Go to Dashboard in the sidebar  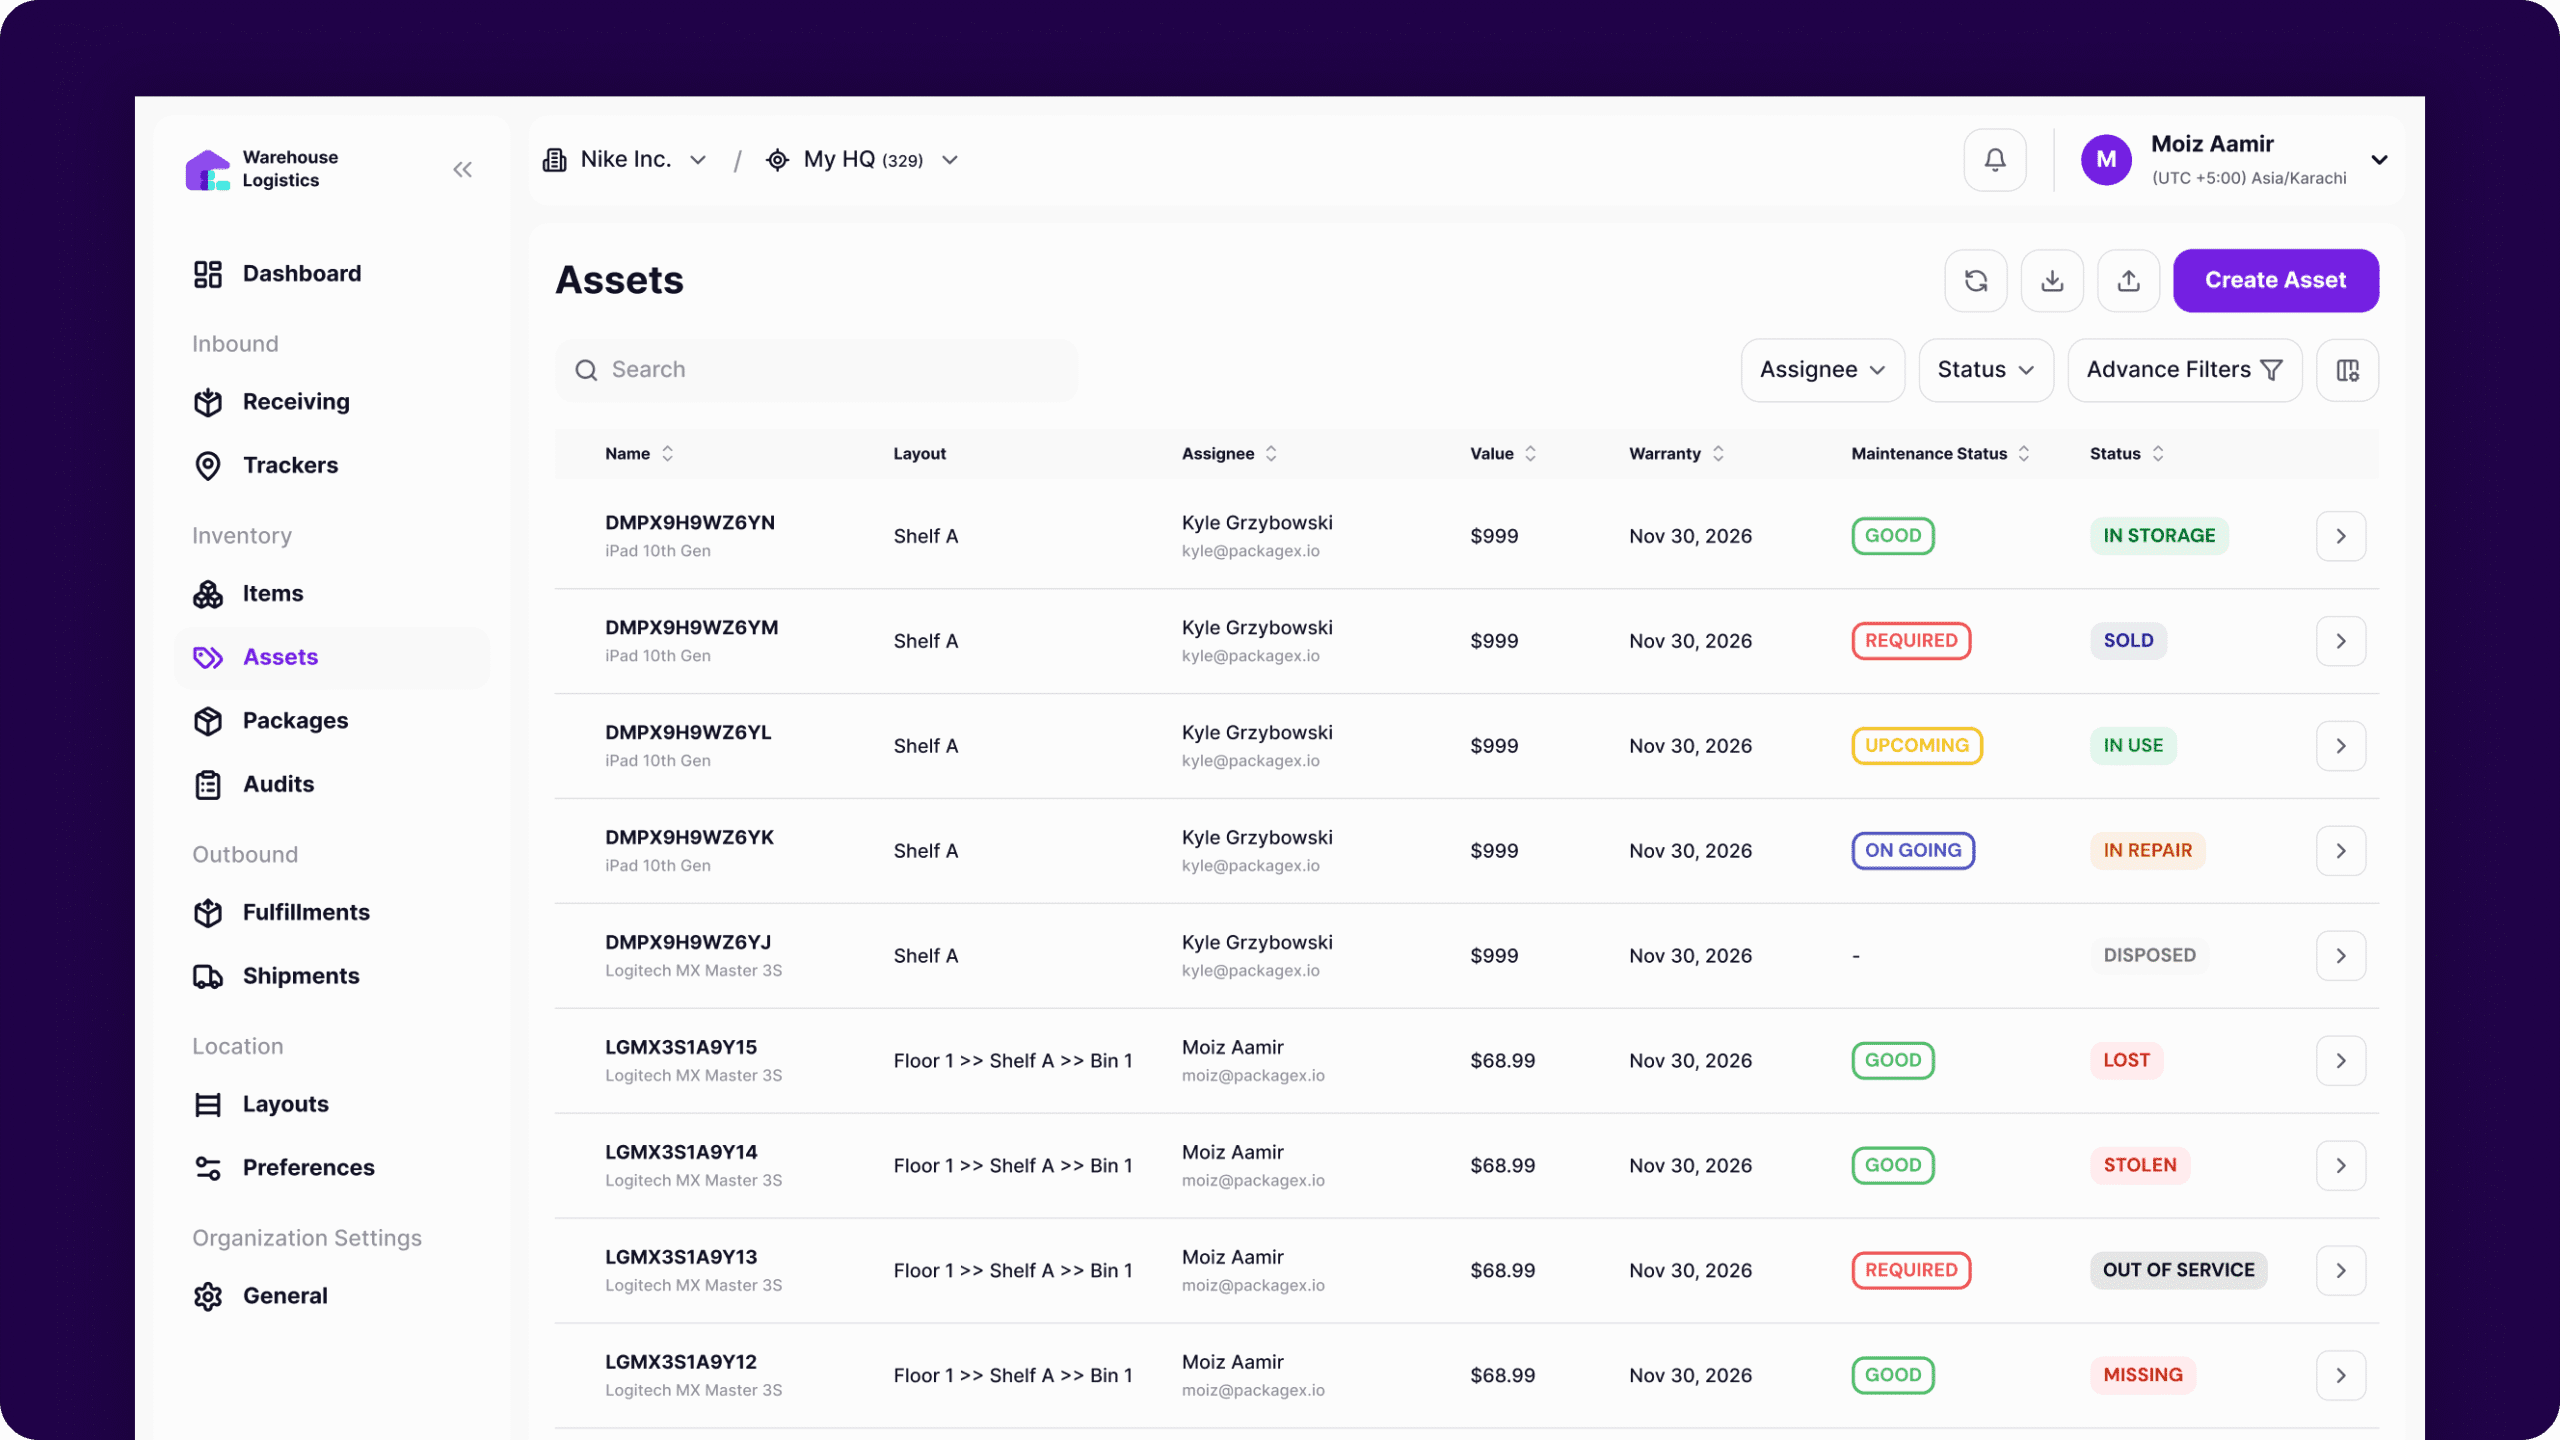tap(301, 274)
